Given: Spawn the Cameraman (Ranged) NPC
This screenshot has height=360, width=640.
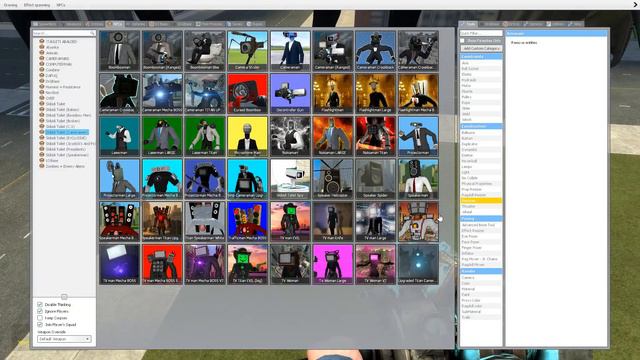Looking at the screenshot, I should pyautogui.click(x=333, y=50).
